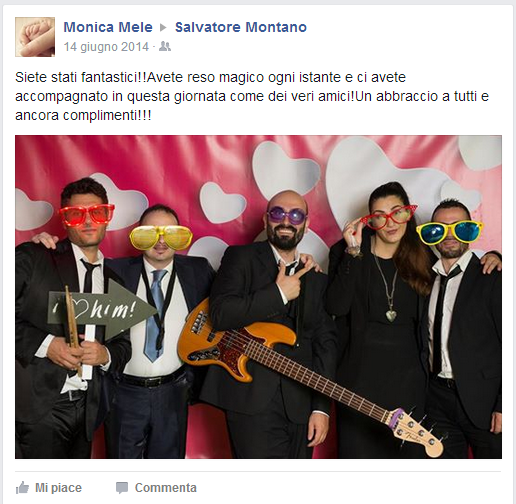This screenshot has height=504, width=516.
Task: Open the post timestamp 14 giugno 2014
Action: (106, 47)
